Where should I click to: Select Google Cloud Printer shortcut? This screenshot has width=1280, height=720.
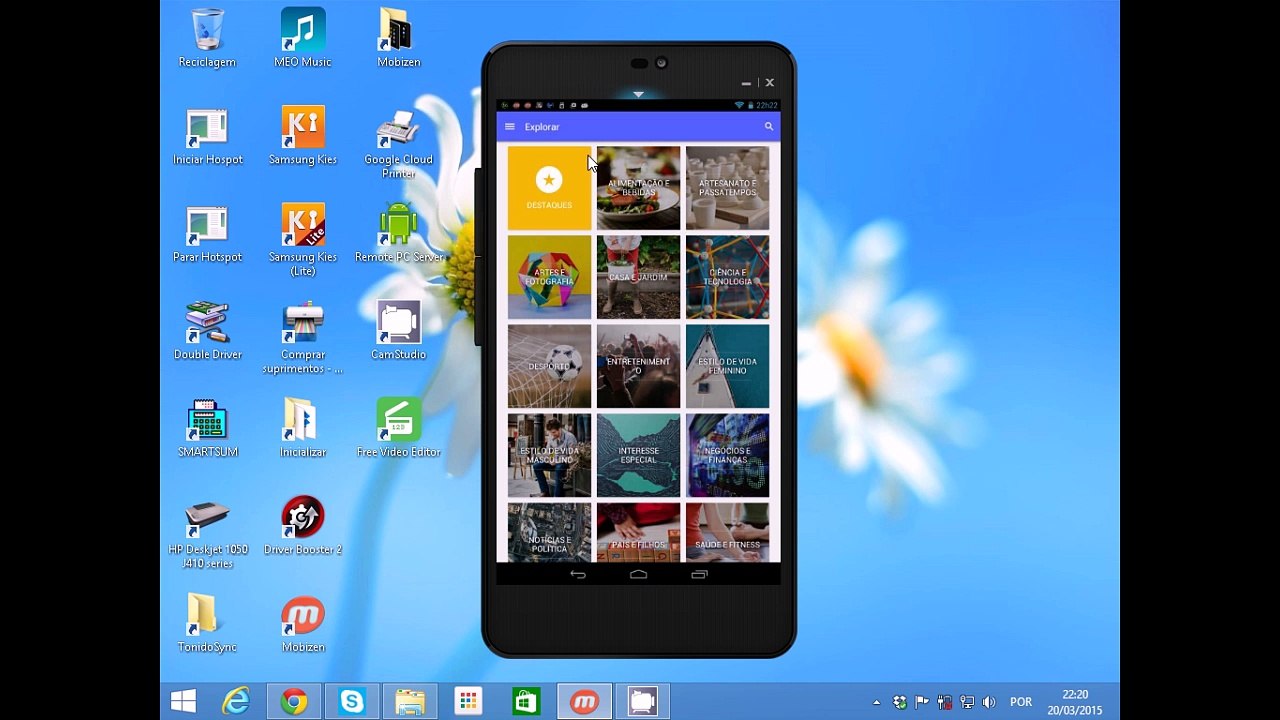pyautogui.click(x=398, y=143)
